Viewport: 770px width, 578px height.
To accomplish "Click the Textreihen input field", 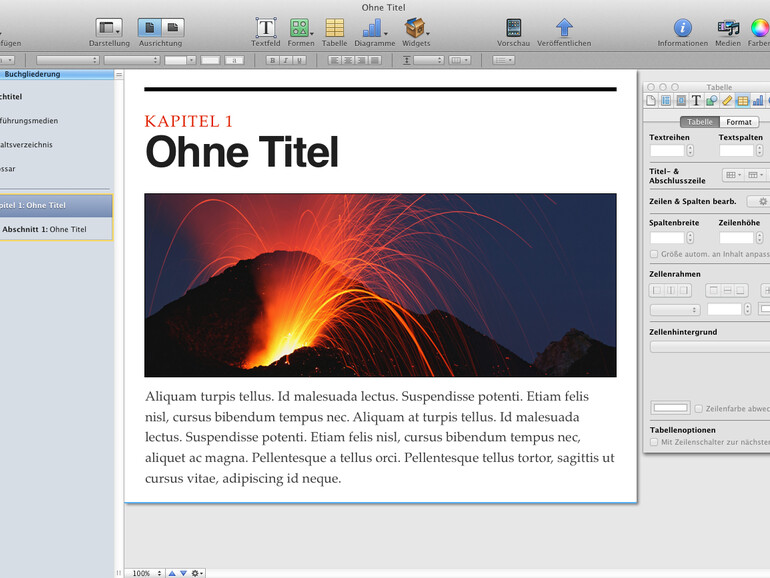I will point(667,150).
